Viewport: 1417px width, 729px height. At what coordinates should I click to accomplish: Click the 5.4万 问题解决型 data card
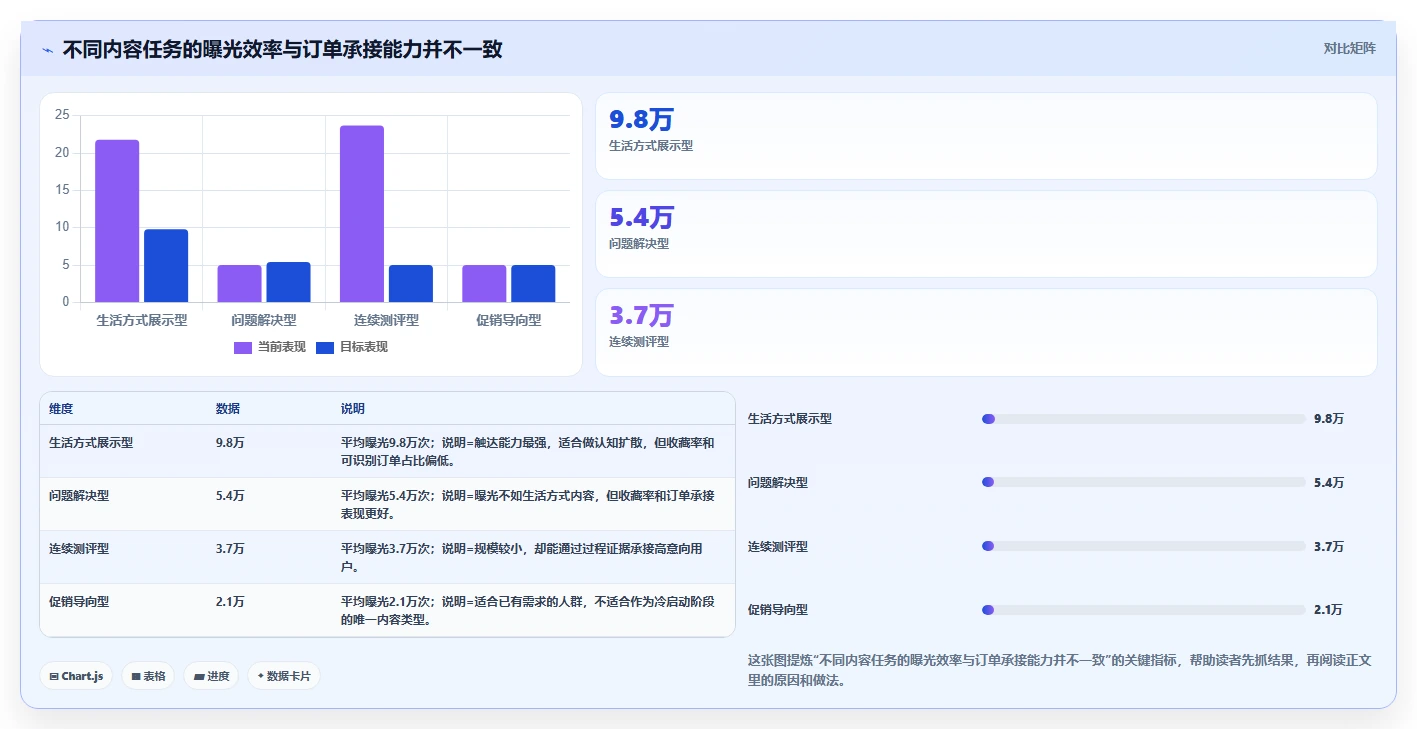986,234
